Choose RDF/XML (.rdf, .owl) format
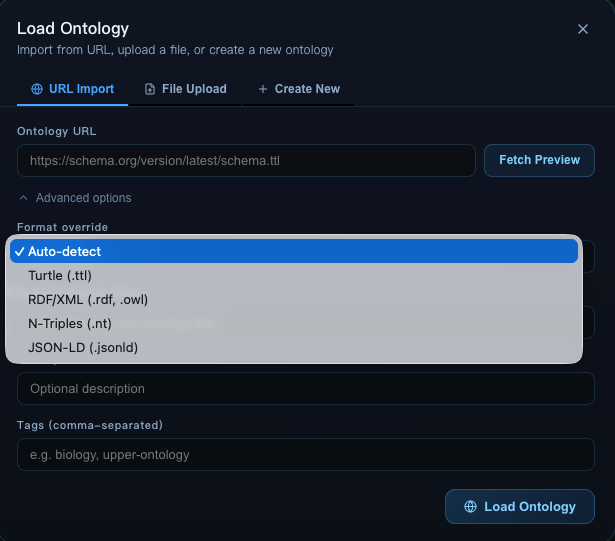This screenshot has width=615, height=541. tap(294, 300)
